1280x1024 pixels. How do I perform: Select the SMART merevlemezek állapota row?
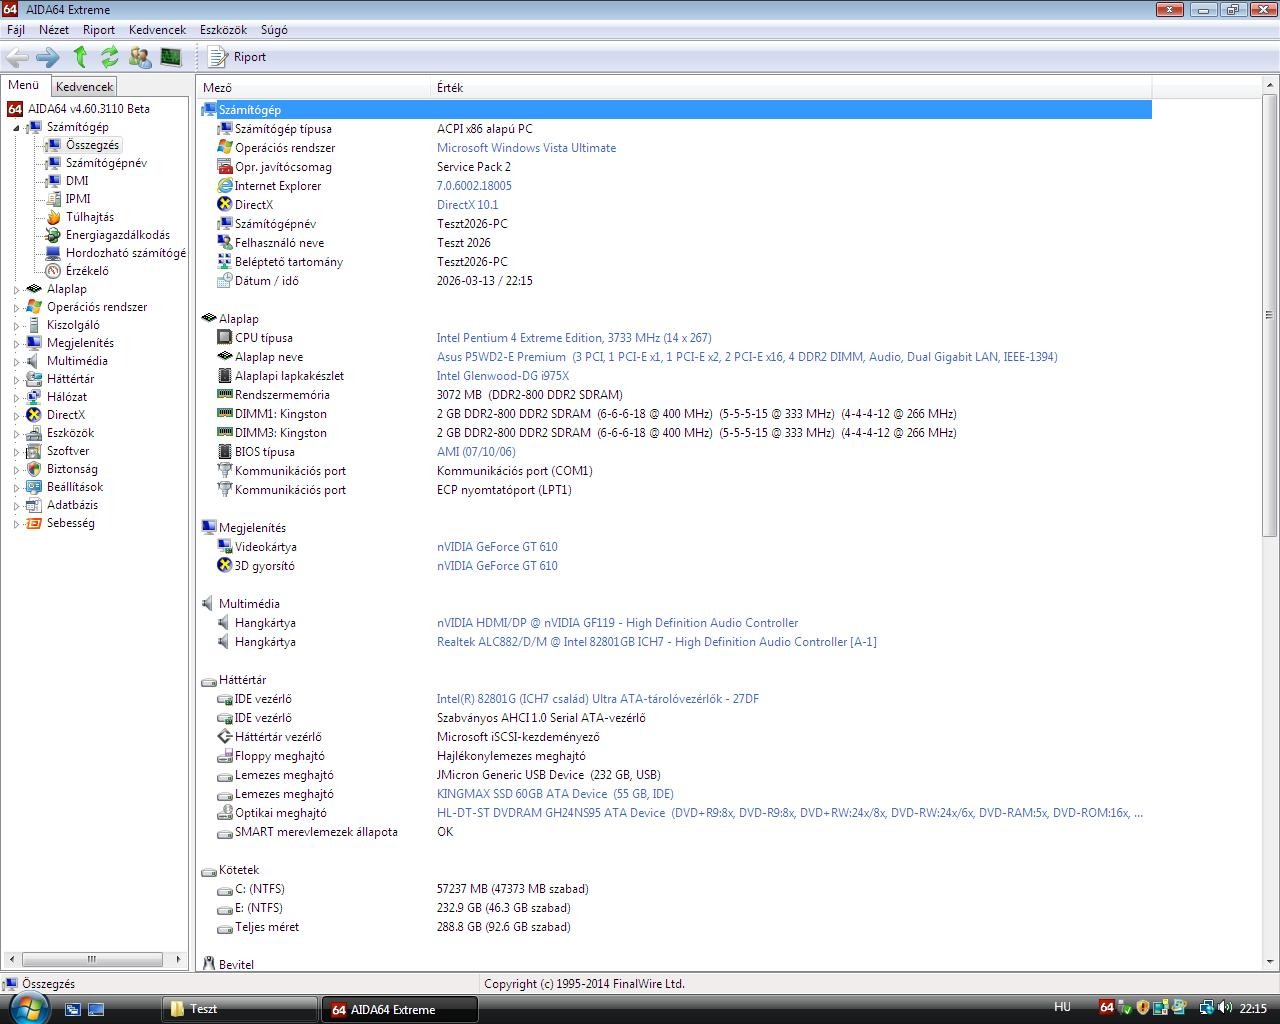676,832
